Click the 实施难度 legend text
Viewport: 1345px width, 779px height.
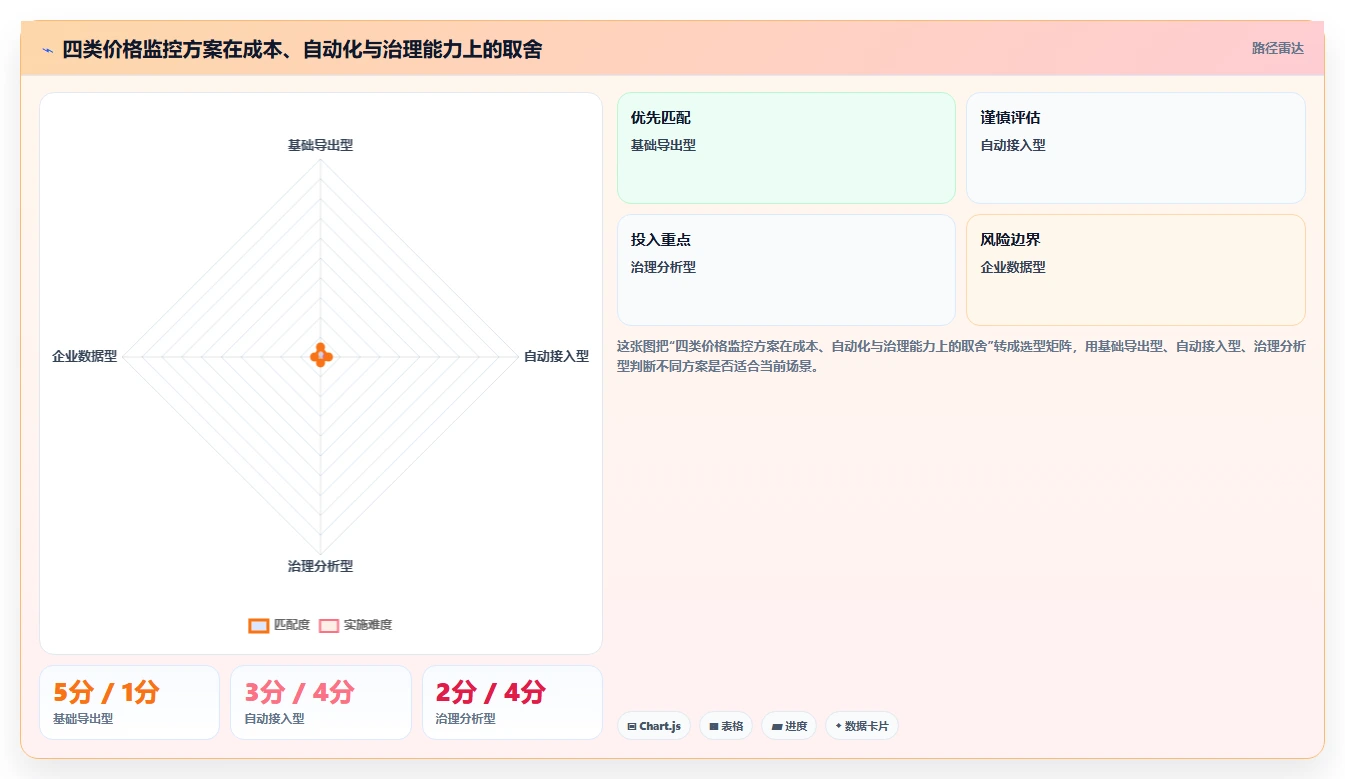(x=368, y=625)
